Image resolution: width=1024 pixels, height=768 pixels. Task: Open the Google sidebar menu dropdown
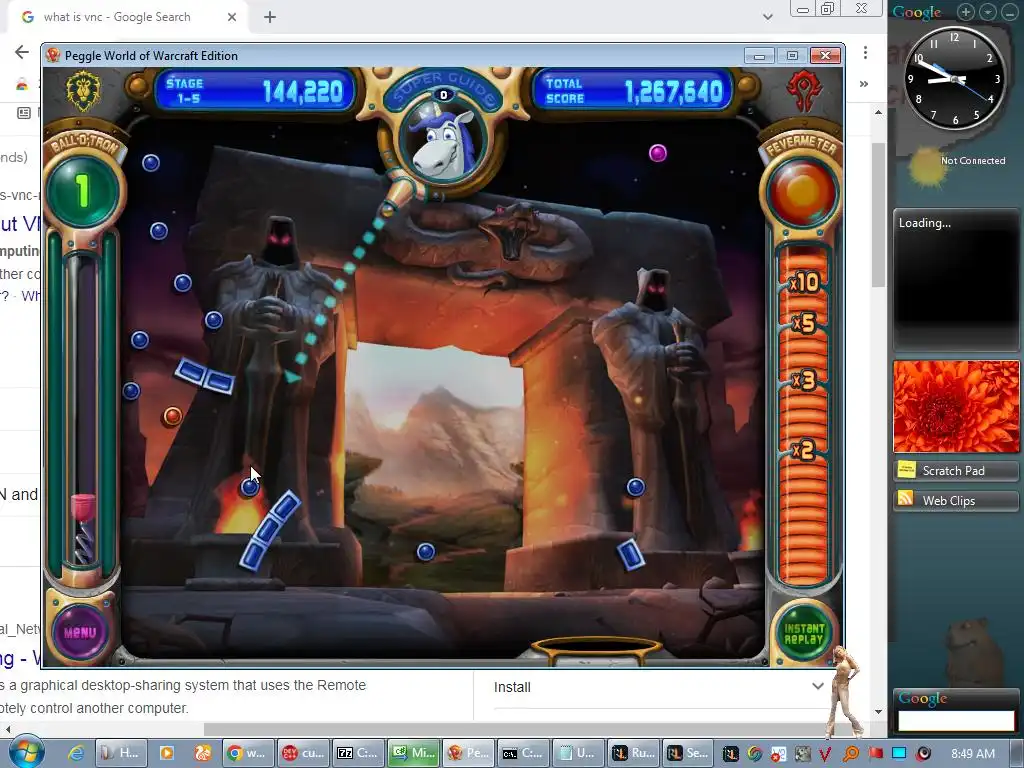pos(988,11)
